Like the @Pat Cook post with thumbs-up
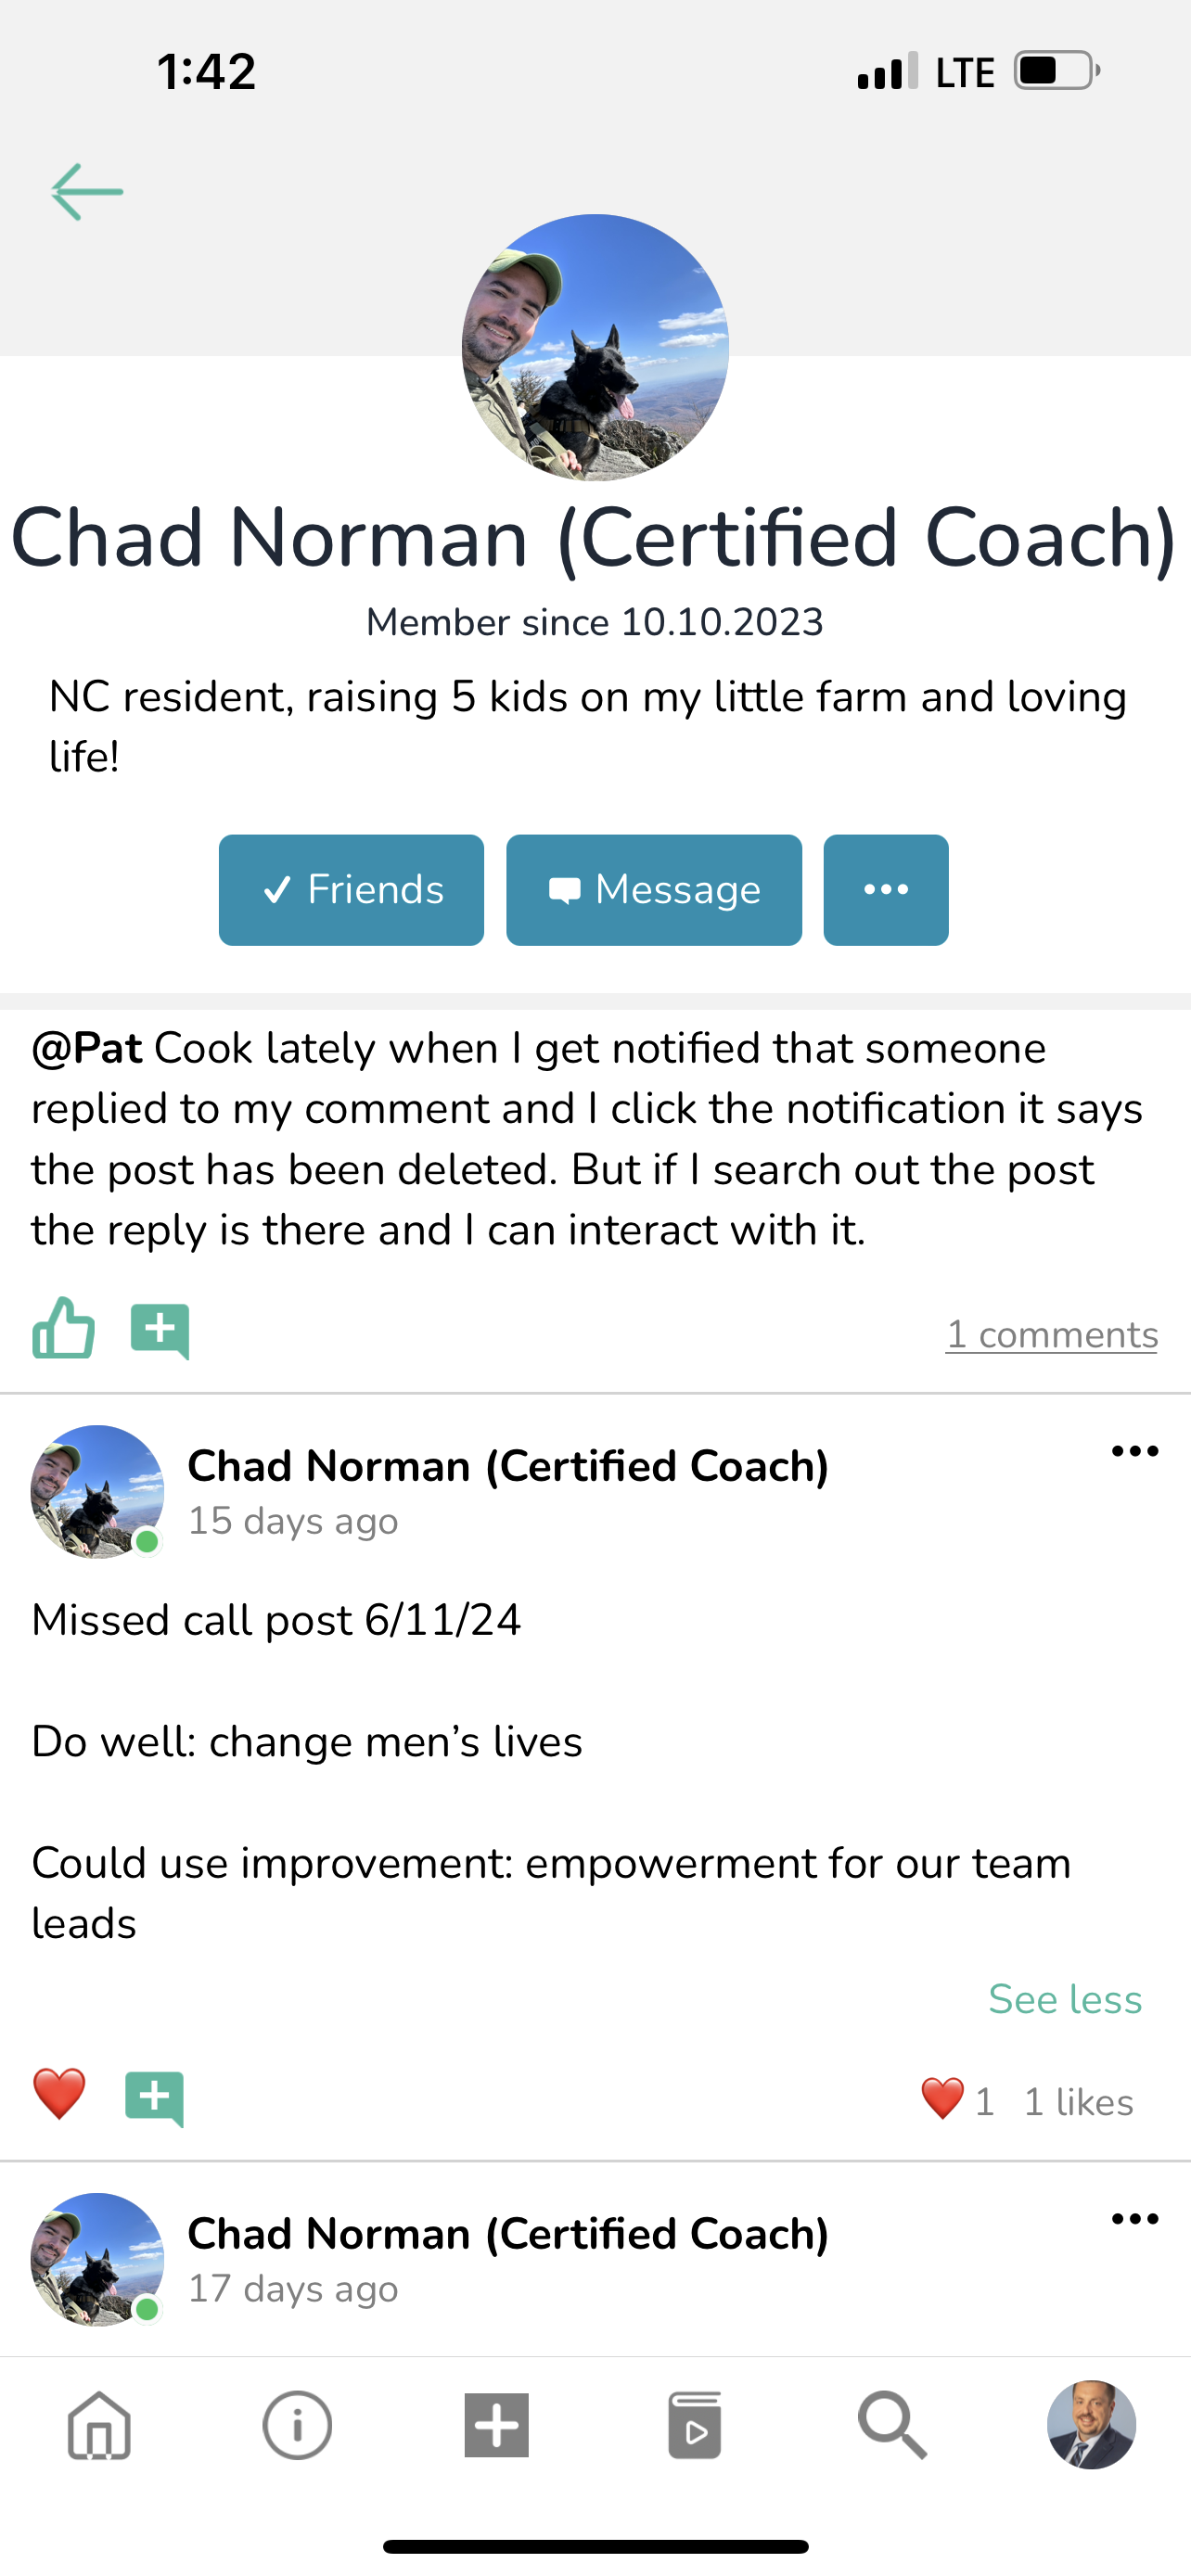Screen dimensions: 1191x2576 click(63, 1329)
